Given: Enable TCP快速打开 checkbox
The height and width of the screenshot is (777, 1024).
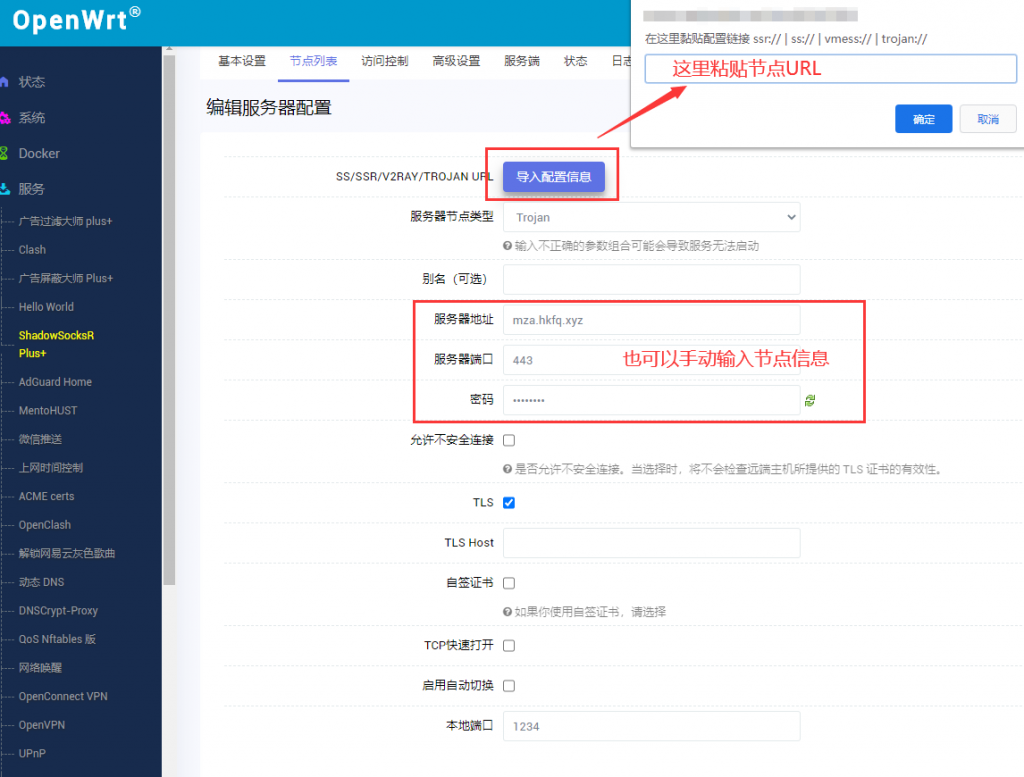Looking at the screenshot, I should point(509,646).
